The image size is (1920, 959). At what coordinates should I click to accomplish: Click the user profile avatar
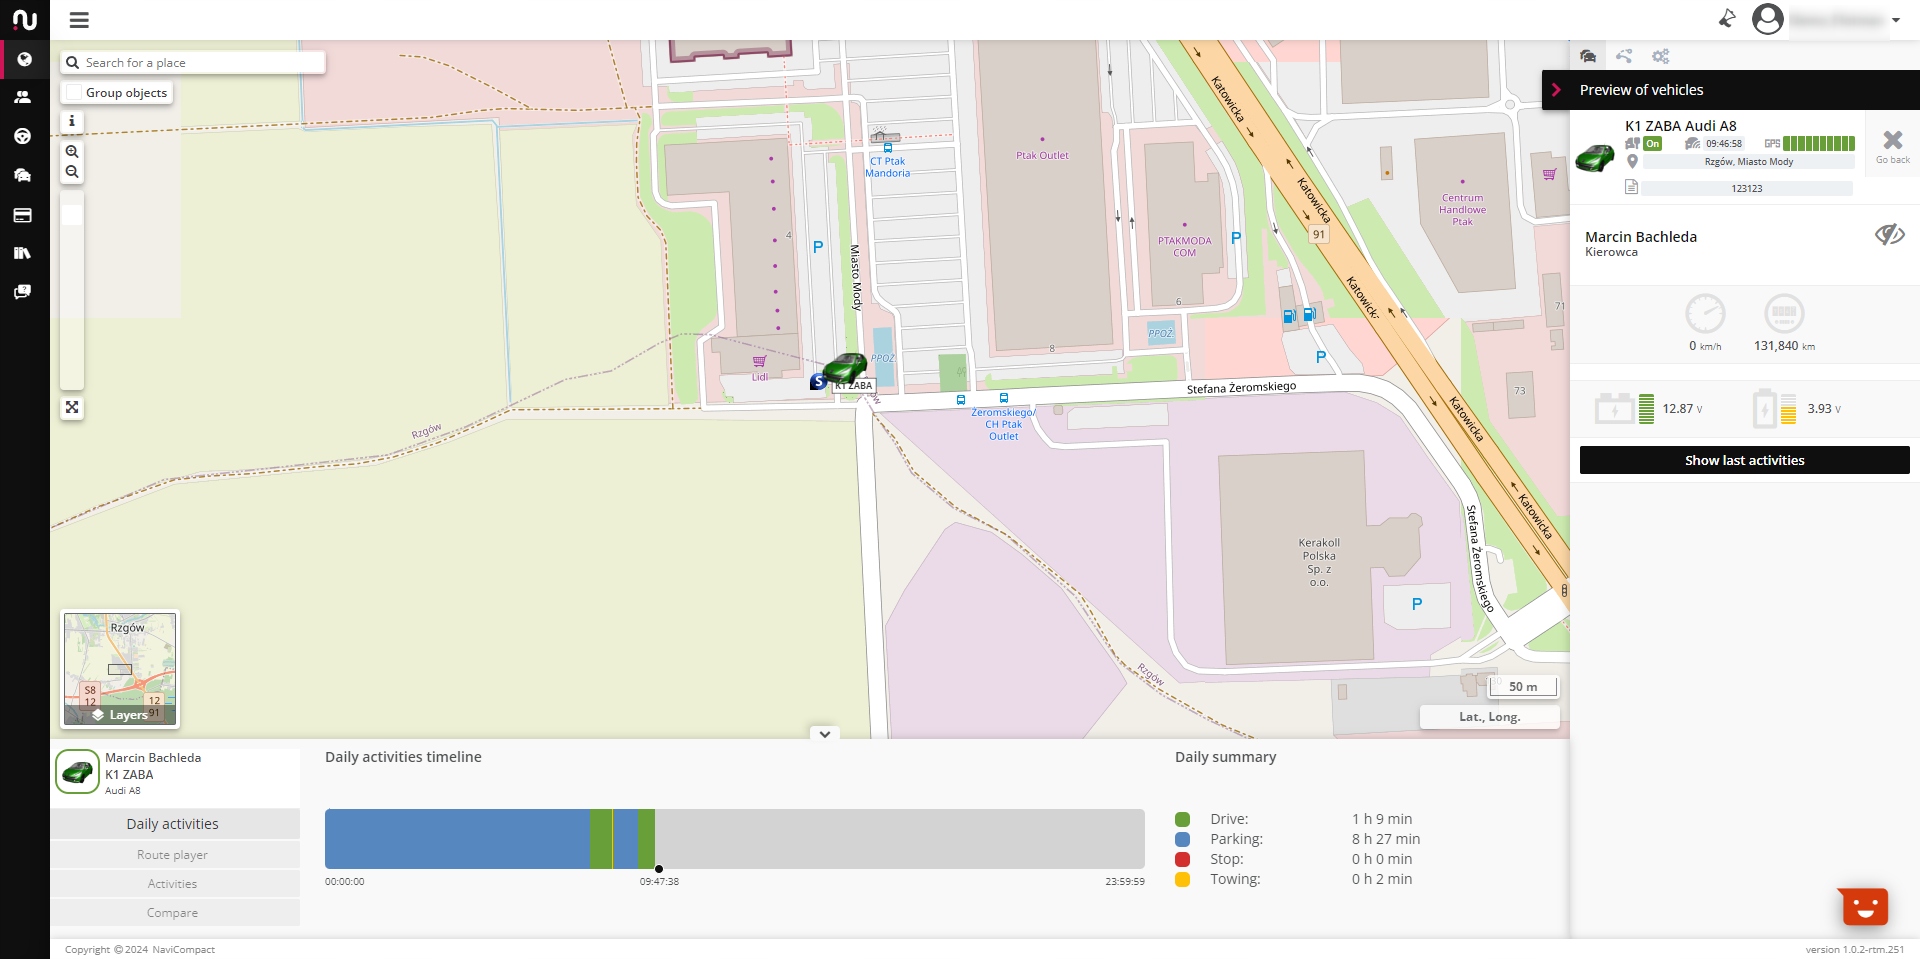point(1768,19)
